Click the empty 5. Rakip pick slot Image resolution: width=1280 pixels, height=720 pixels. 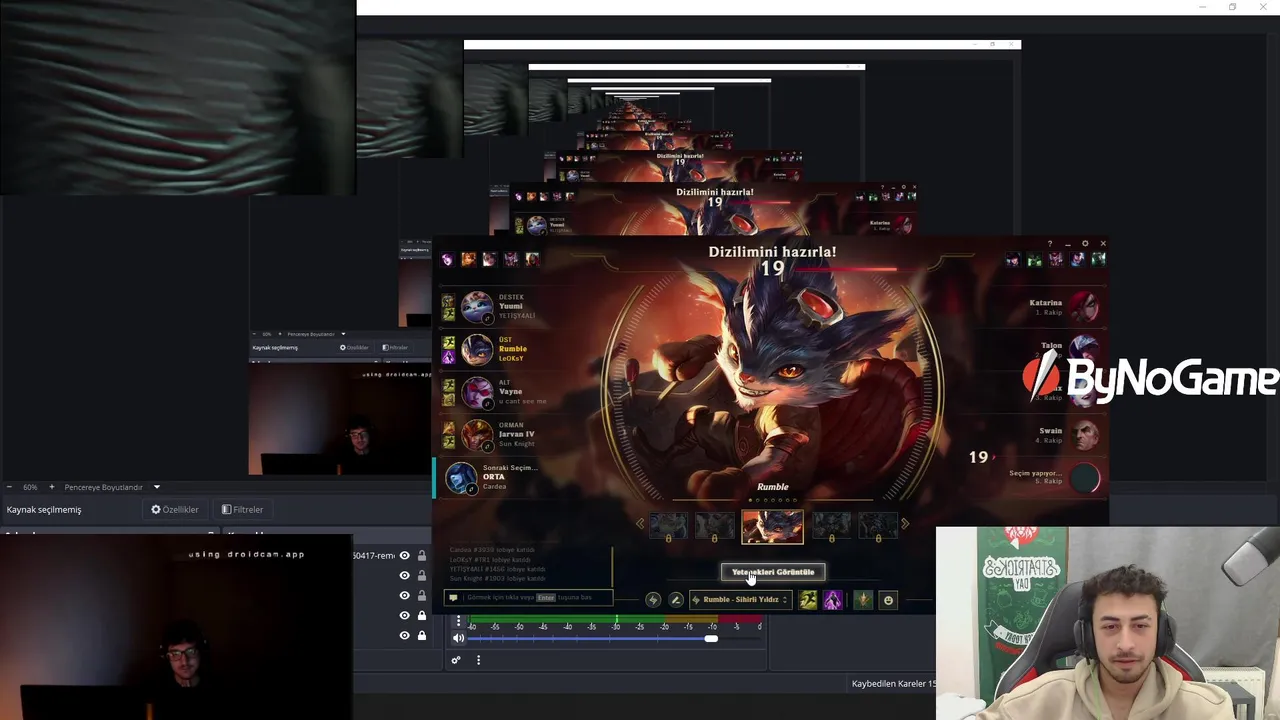(x=1085, y=478)
